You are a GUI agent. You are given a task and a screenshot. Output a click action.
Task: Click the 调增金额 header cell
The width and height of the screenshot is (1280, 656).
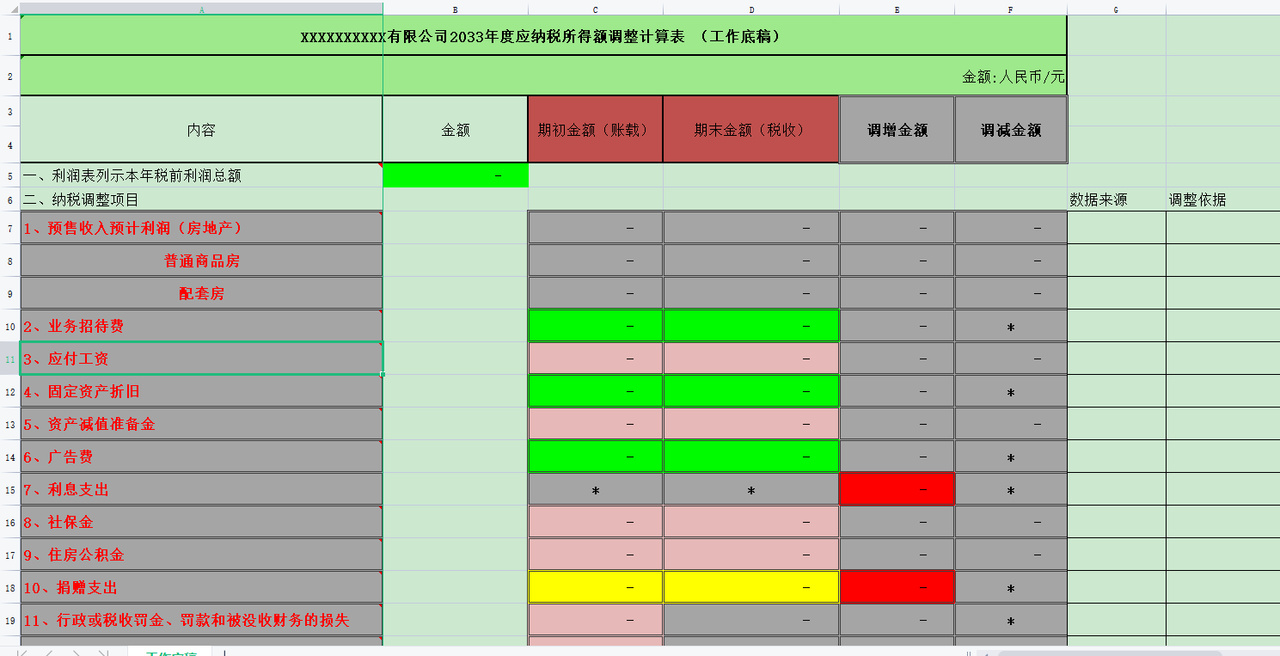[x=896, y=128]
